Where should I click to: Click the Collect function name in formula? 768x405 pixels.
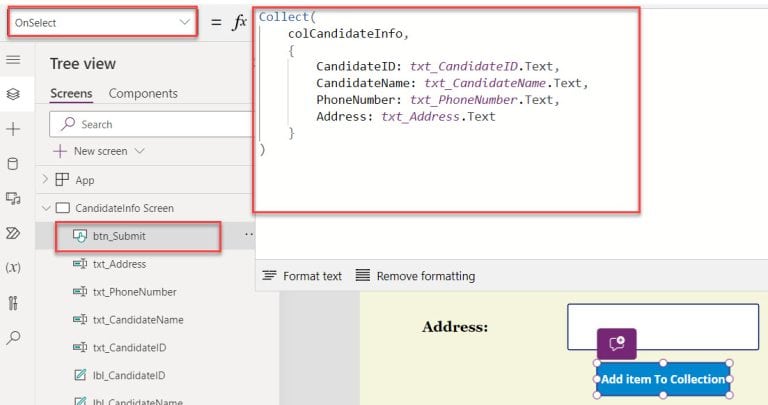285,17
